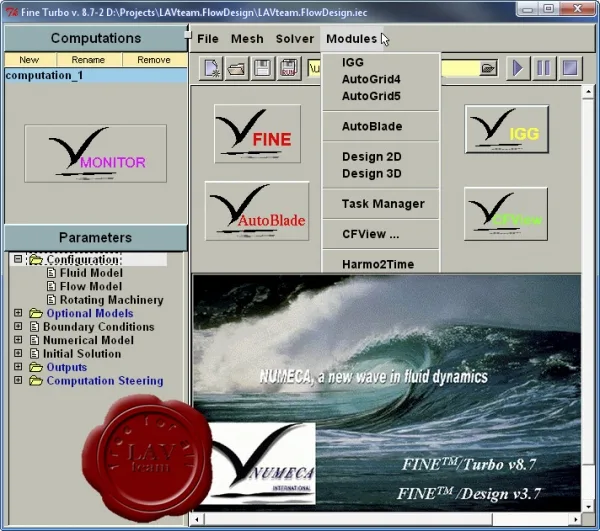Expand the Outputs tree node
Viewport: 600px width, 531px height.
(x=18, y=366)
